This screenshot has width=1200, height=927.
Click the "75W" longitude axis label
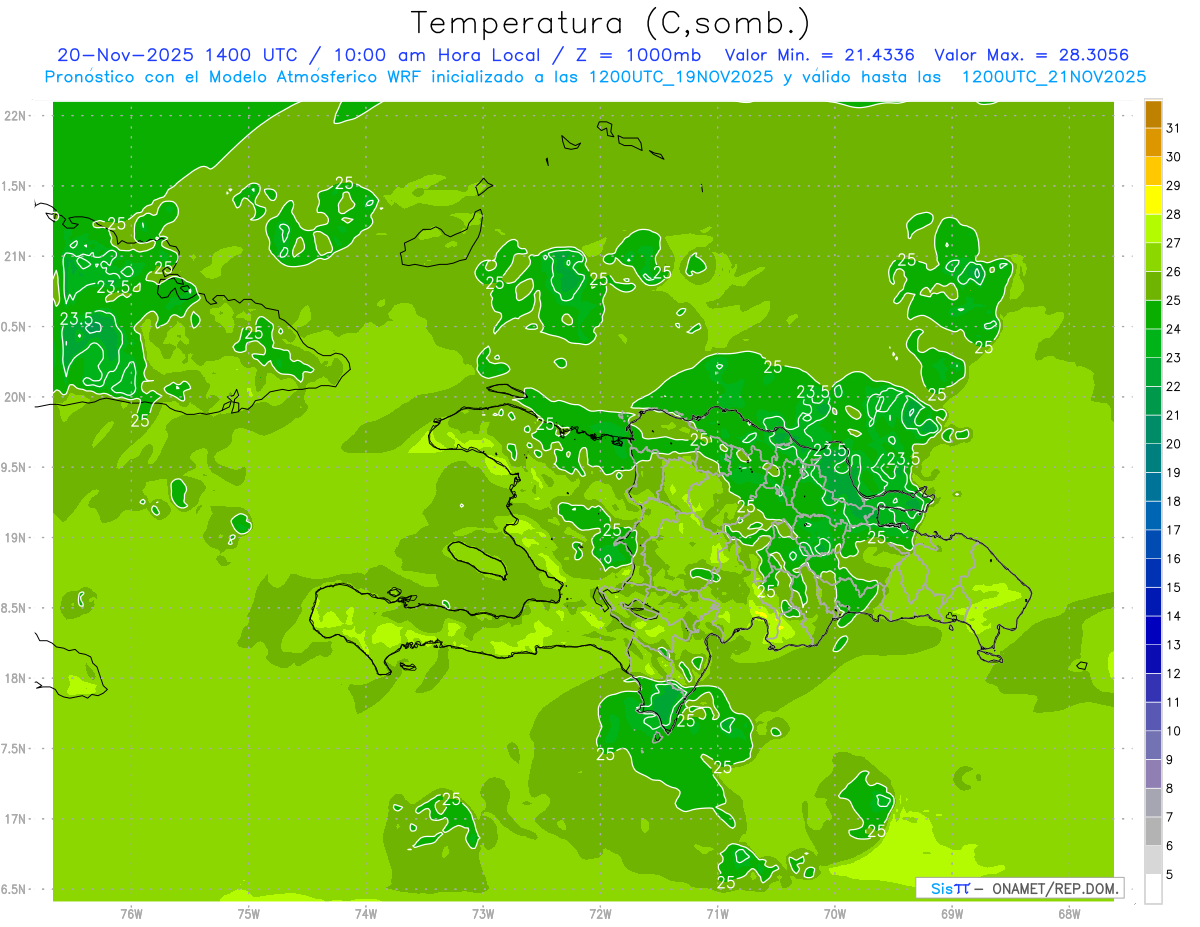click(x=248, y=914)
